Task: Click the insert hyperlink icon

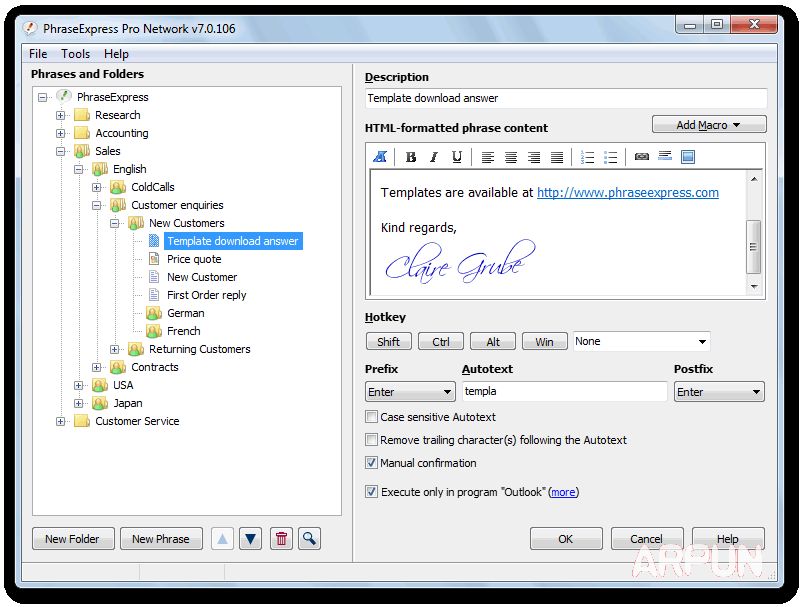Action: point(641,157)
